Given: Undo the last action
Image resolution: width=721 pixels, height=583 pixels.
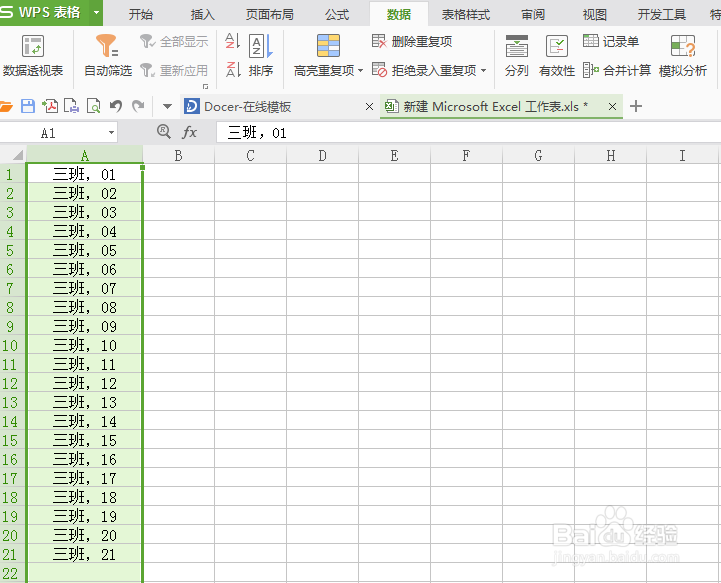Looking at the screenshot, I should point(116,107).
